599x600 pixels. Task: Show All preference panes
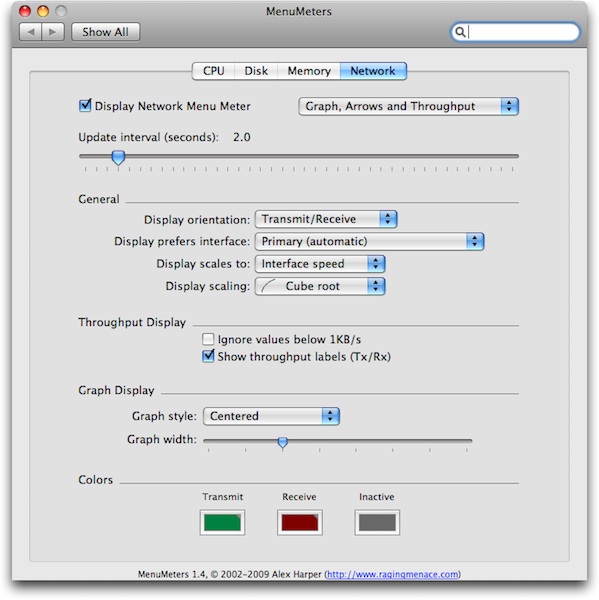tap(106, 32)
